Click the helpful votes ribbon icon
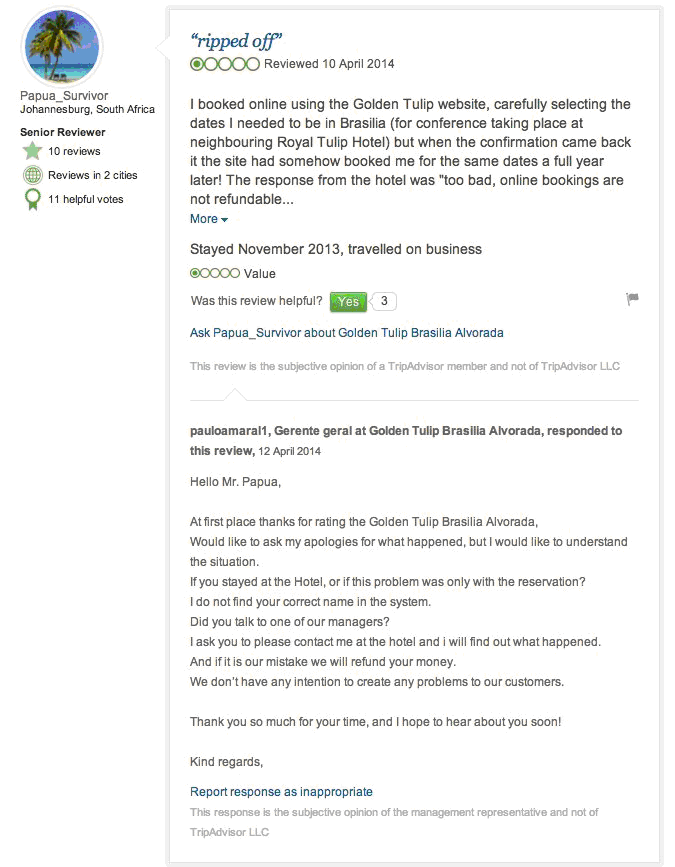The width and height of the screenshot is (675, 867). 32,199
